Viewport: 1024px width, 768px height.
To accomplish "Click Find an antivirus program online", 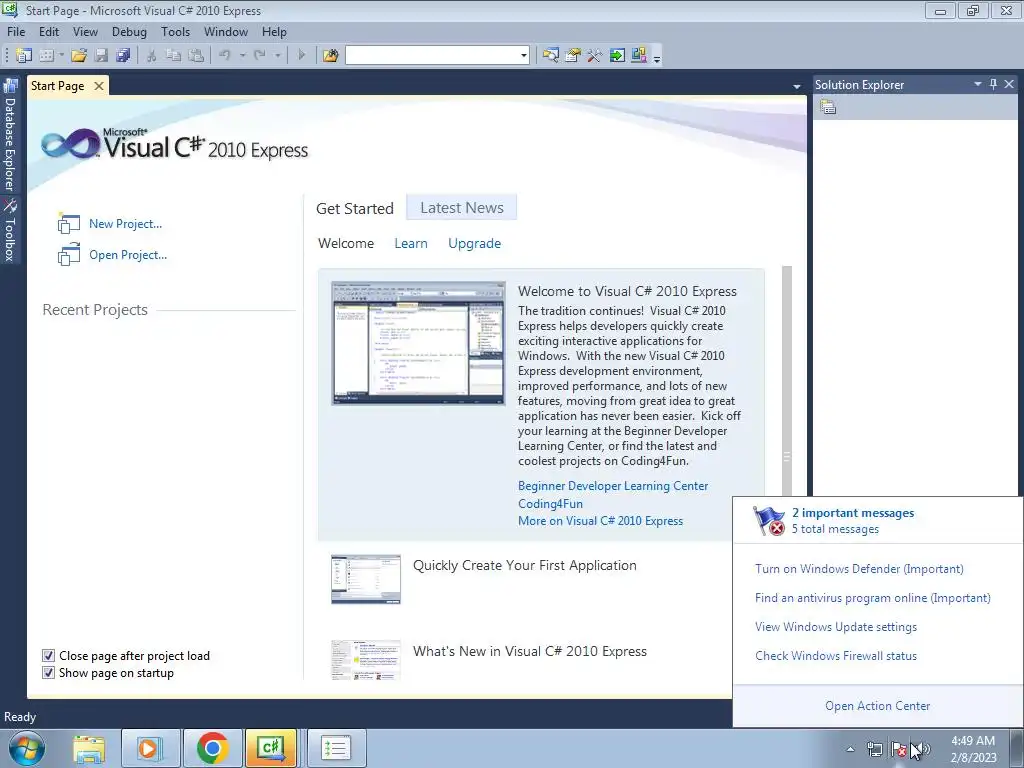I will [872, 598].
